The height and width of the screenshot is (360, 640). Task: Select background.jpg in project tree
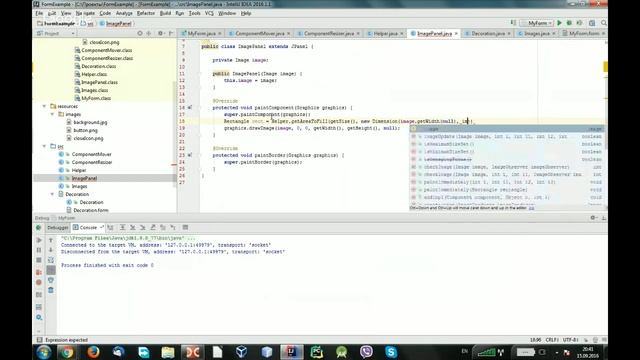(90, 122)
